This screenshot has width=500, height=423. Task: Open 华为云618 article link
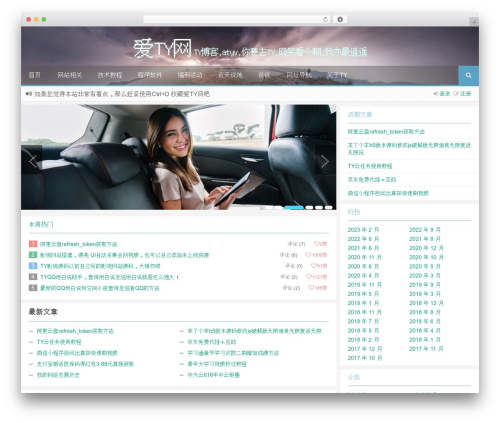(x=214, y=375)
